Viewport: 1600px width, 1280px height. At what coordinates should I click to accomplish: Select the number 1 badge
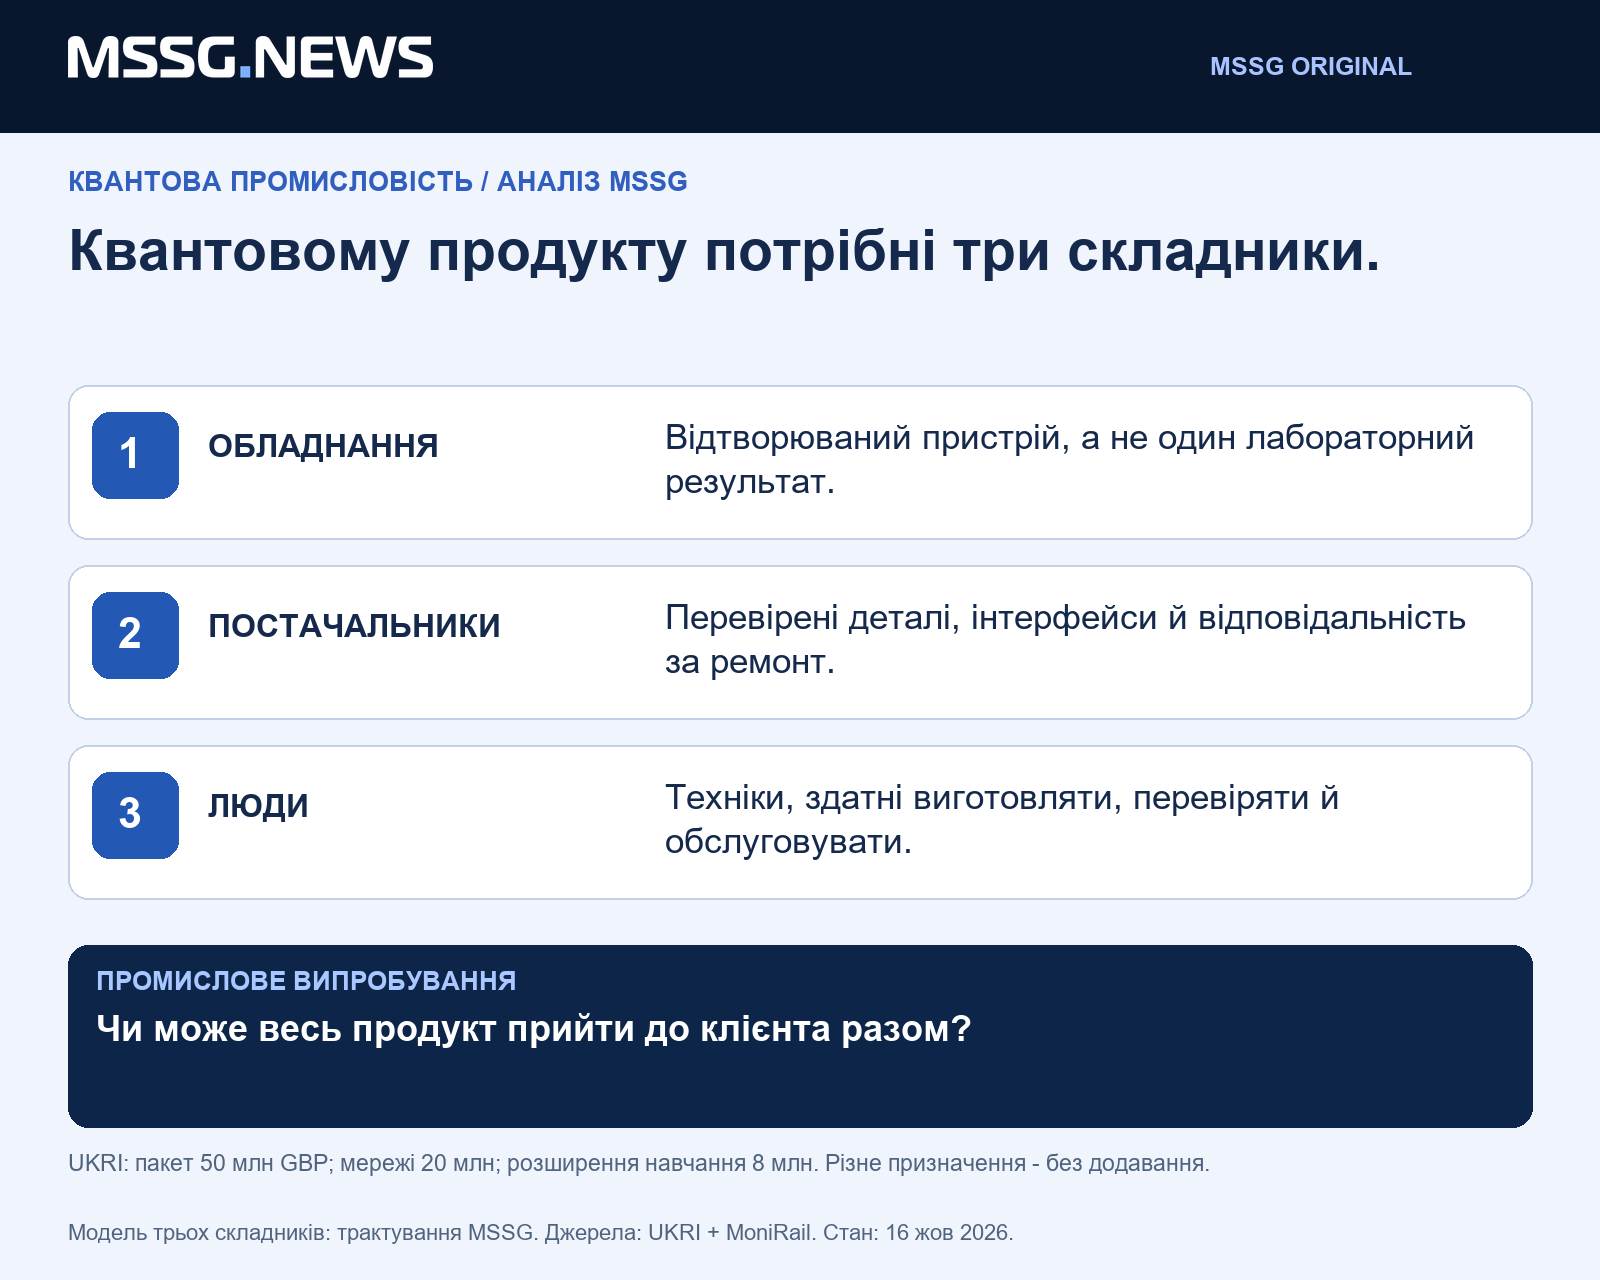[x=135, y=455]
